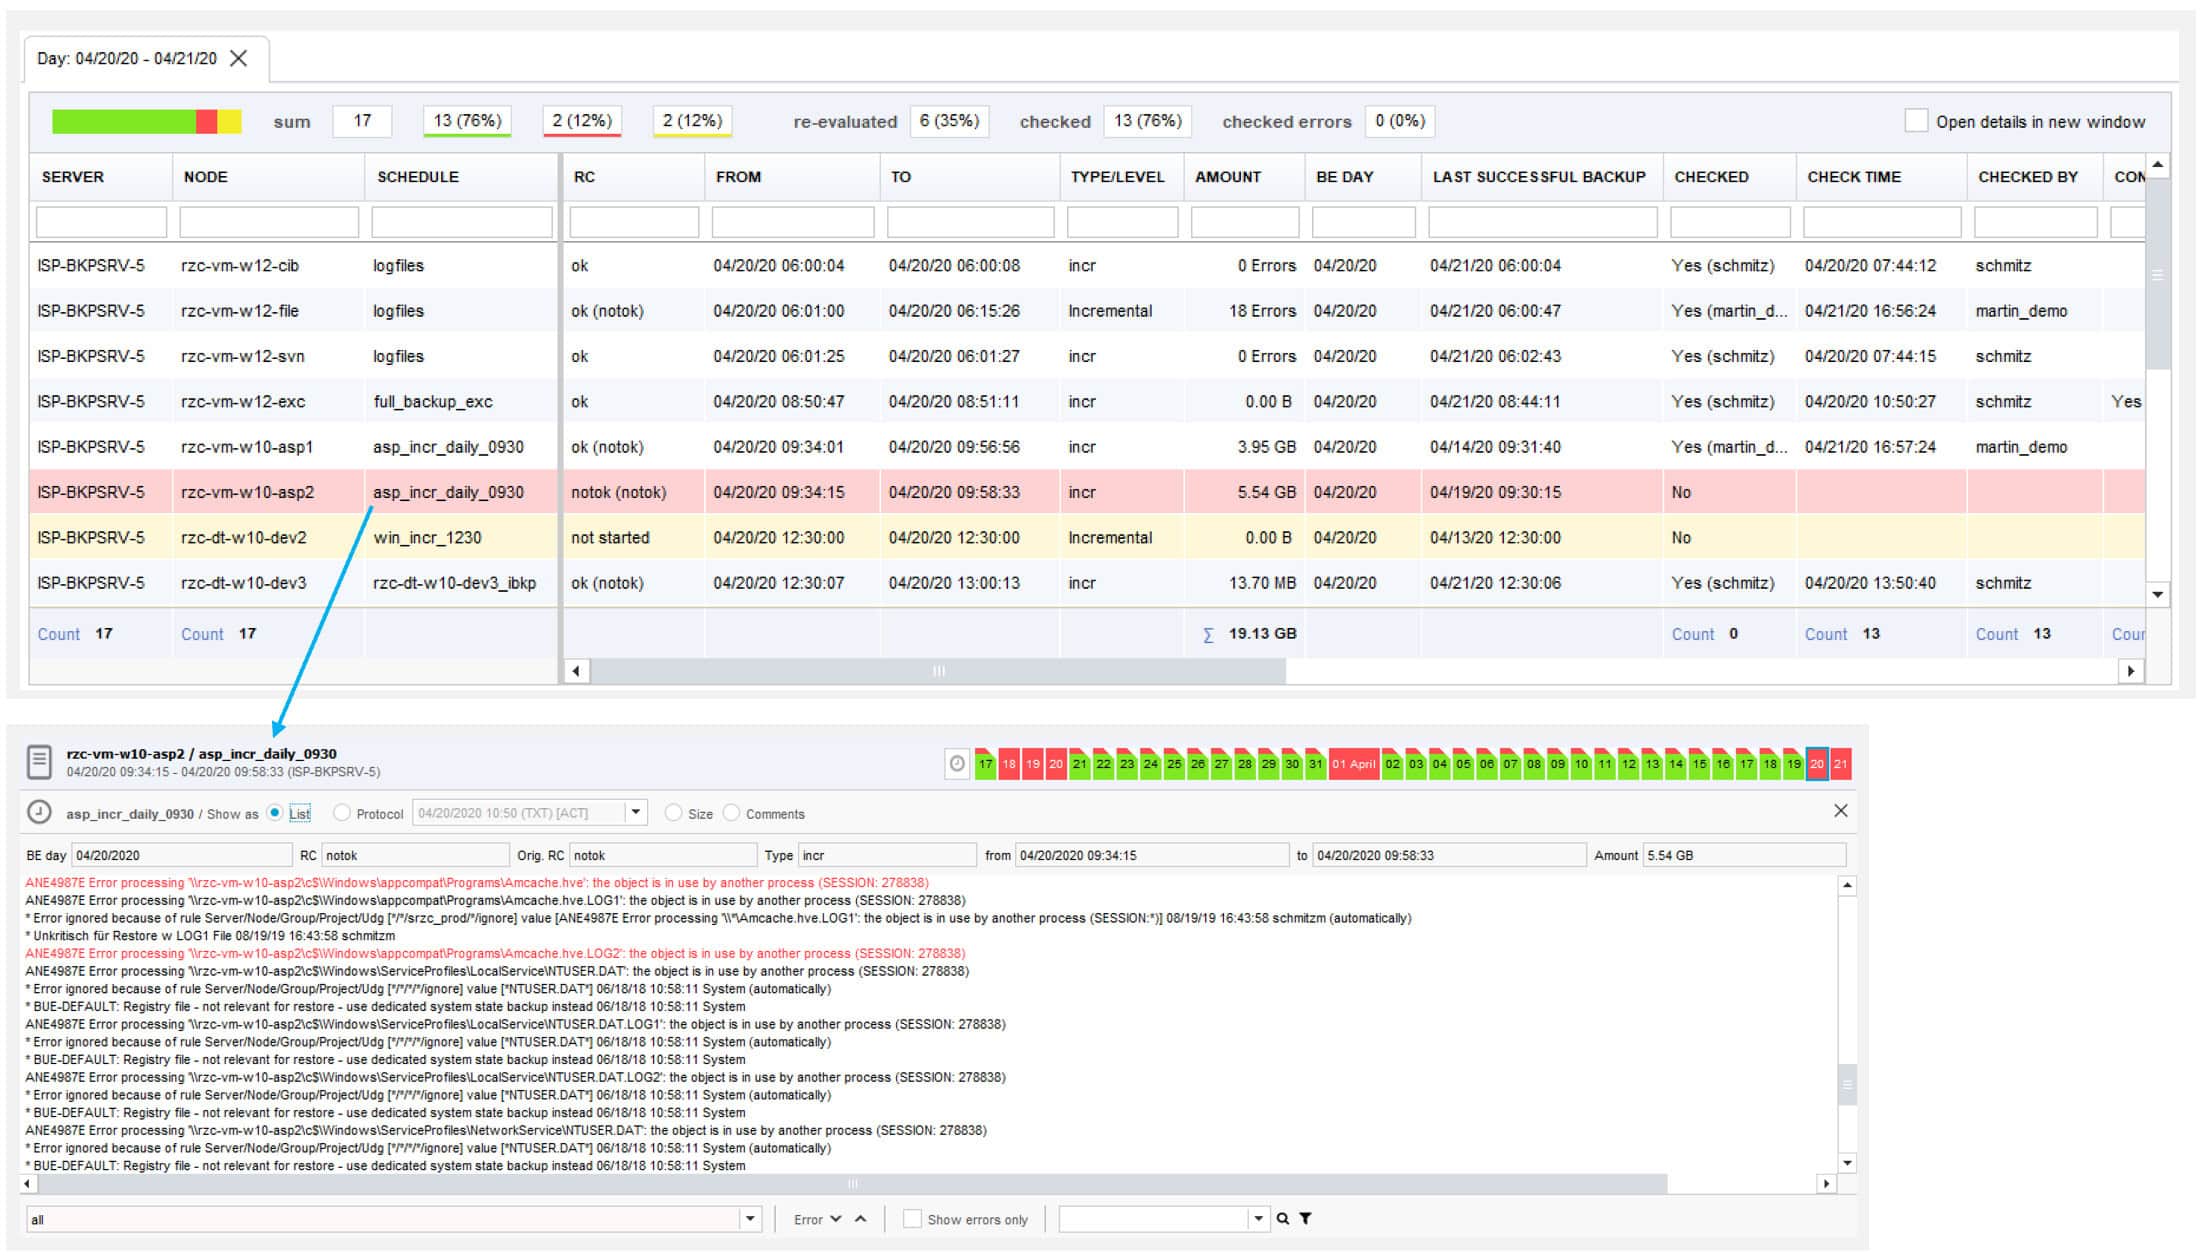Click the schedule clock icon beside asp_incr_daily_0930

tap(39, 812)
